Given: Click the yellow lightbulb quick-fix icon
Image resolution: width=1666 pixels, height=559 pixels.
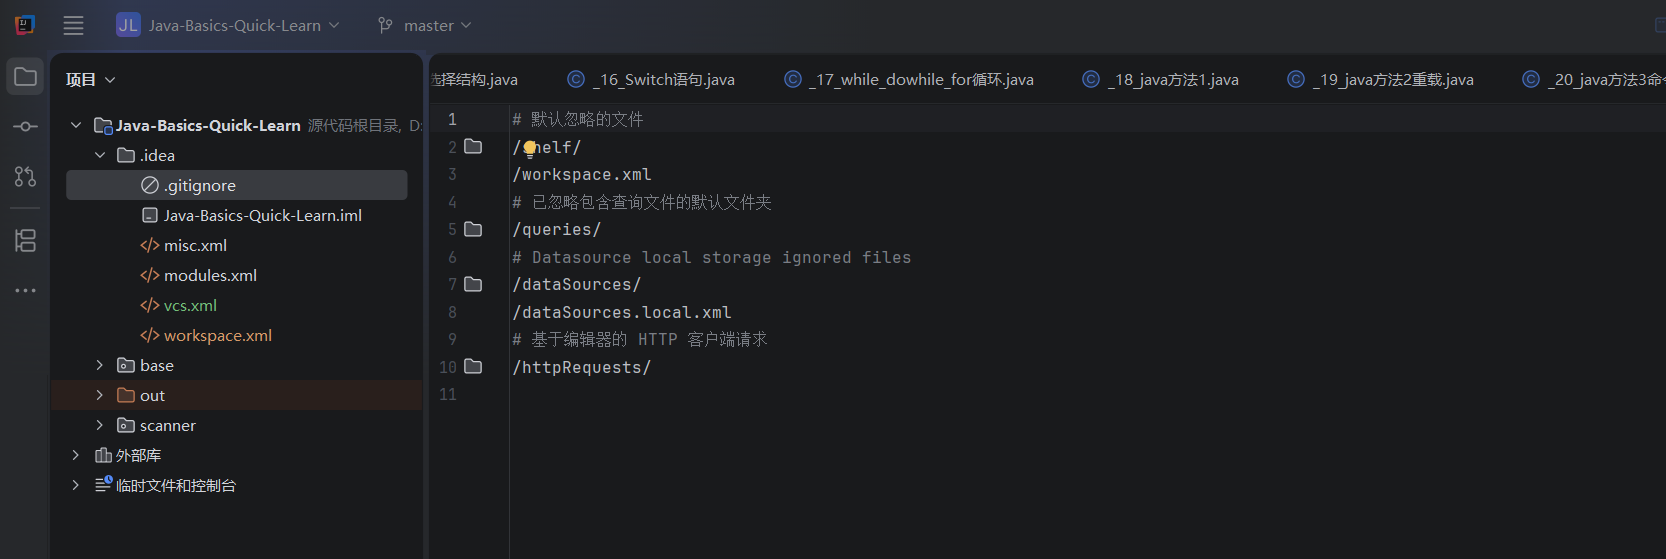Looking at the screenshot, I should tap(530, 149).
